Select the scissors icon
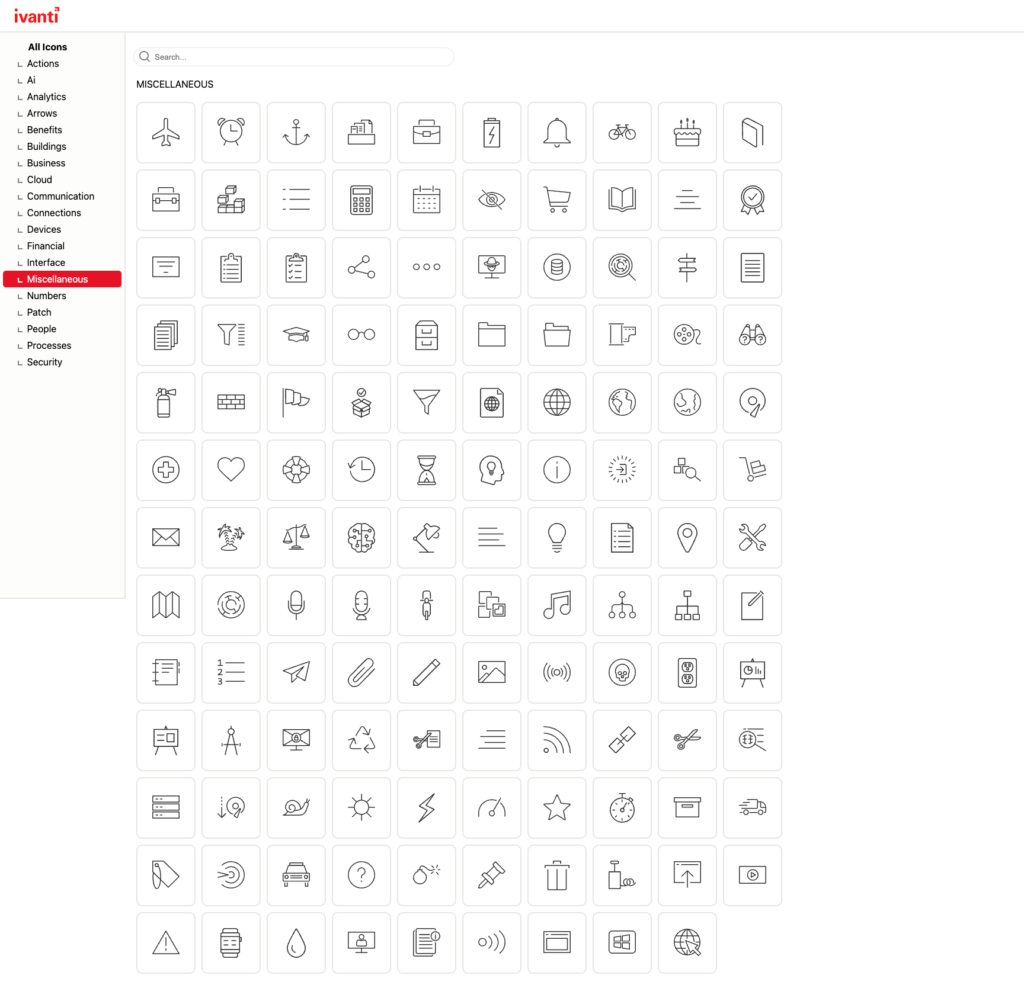The width and height of the screenshot is (1024, 1001). [687, 740]
